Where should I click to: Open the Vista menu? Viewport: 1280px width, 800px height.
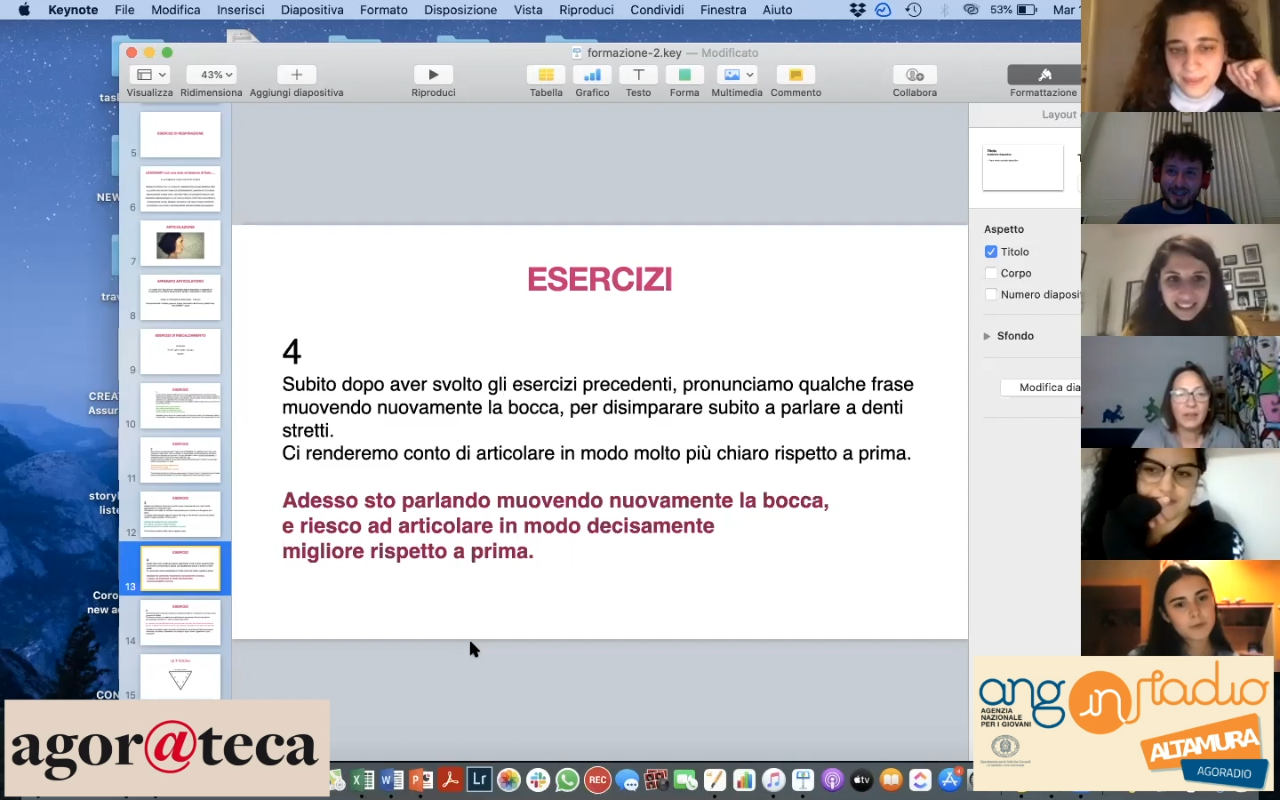coord(528,10)
